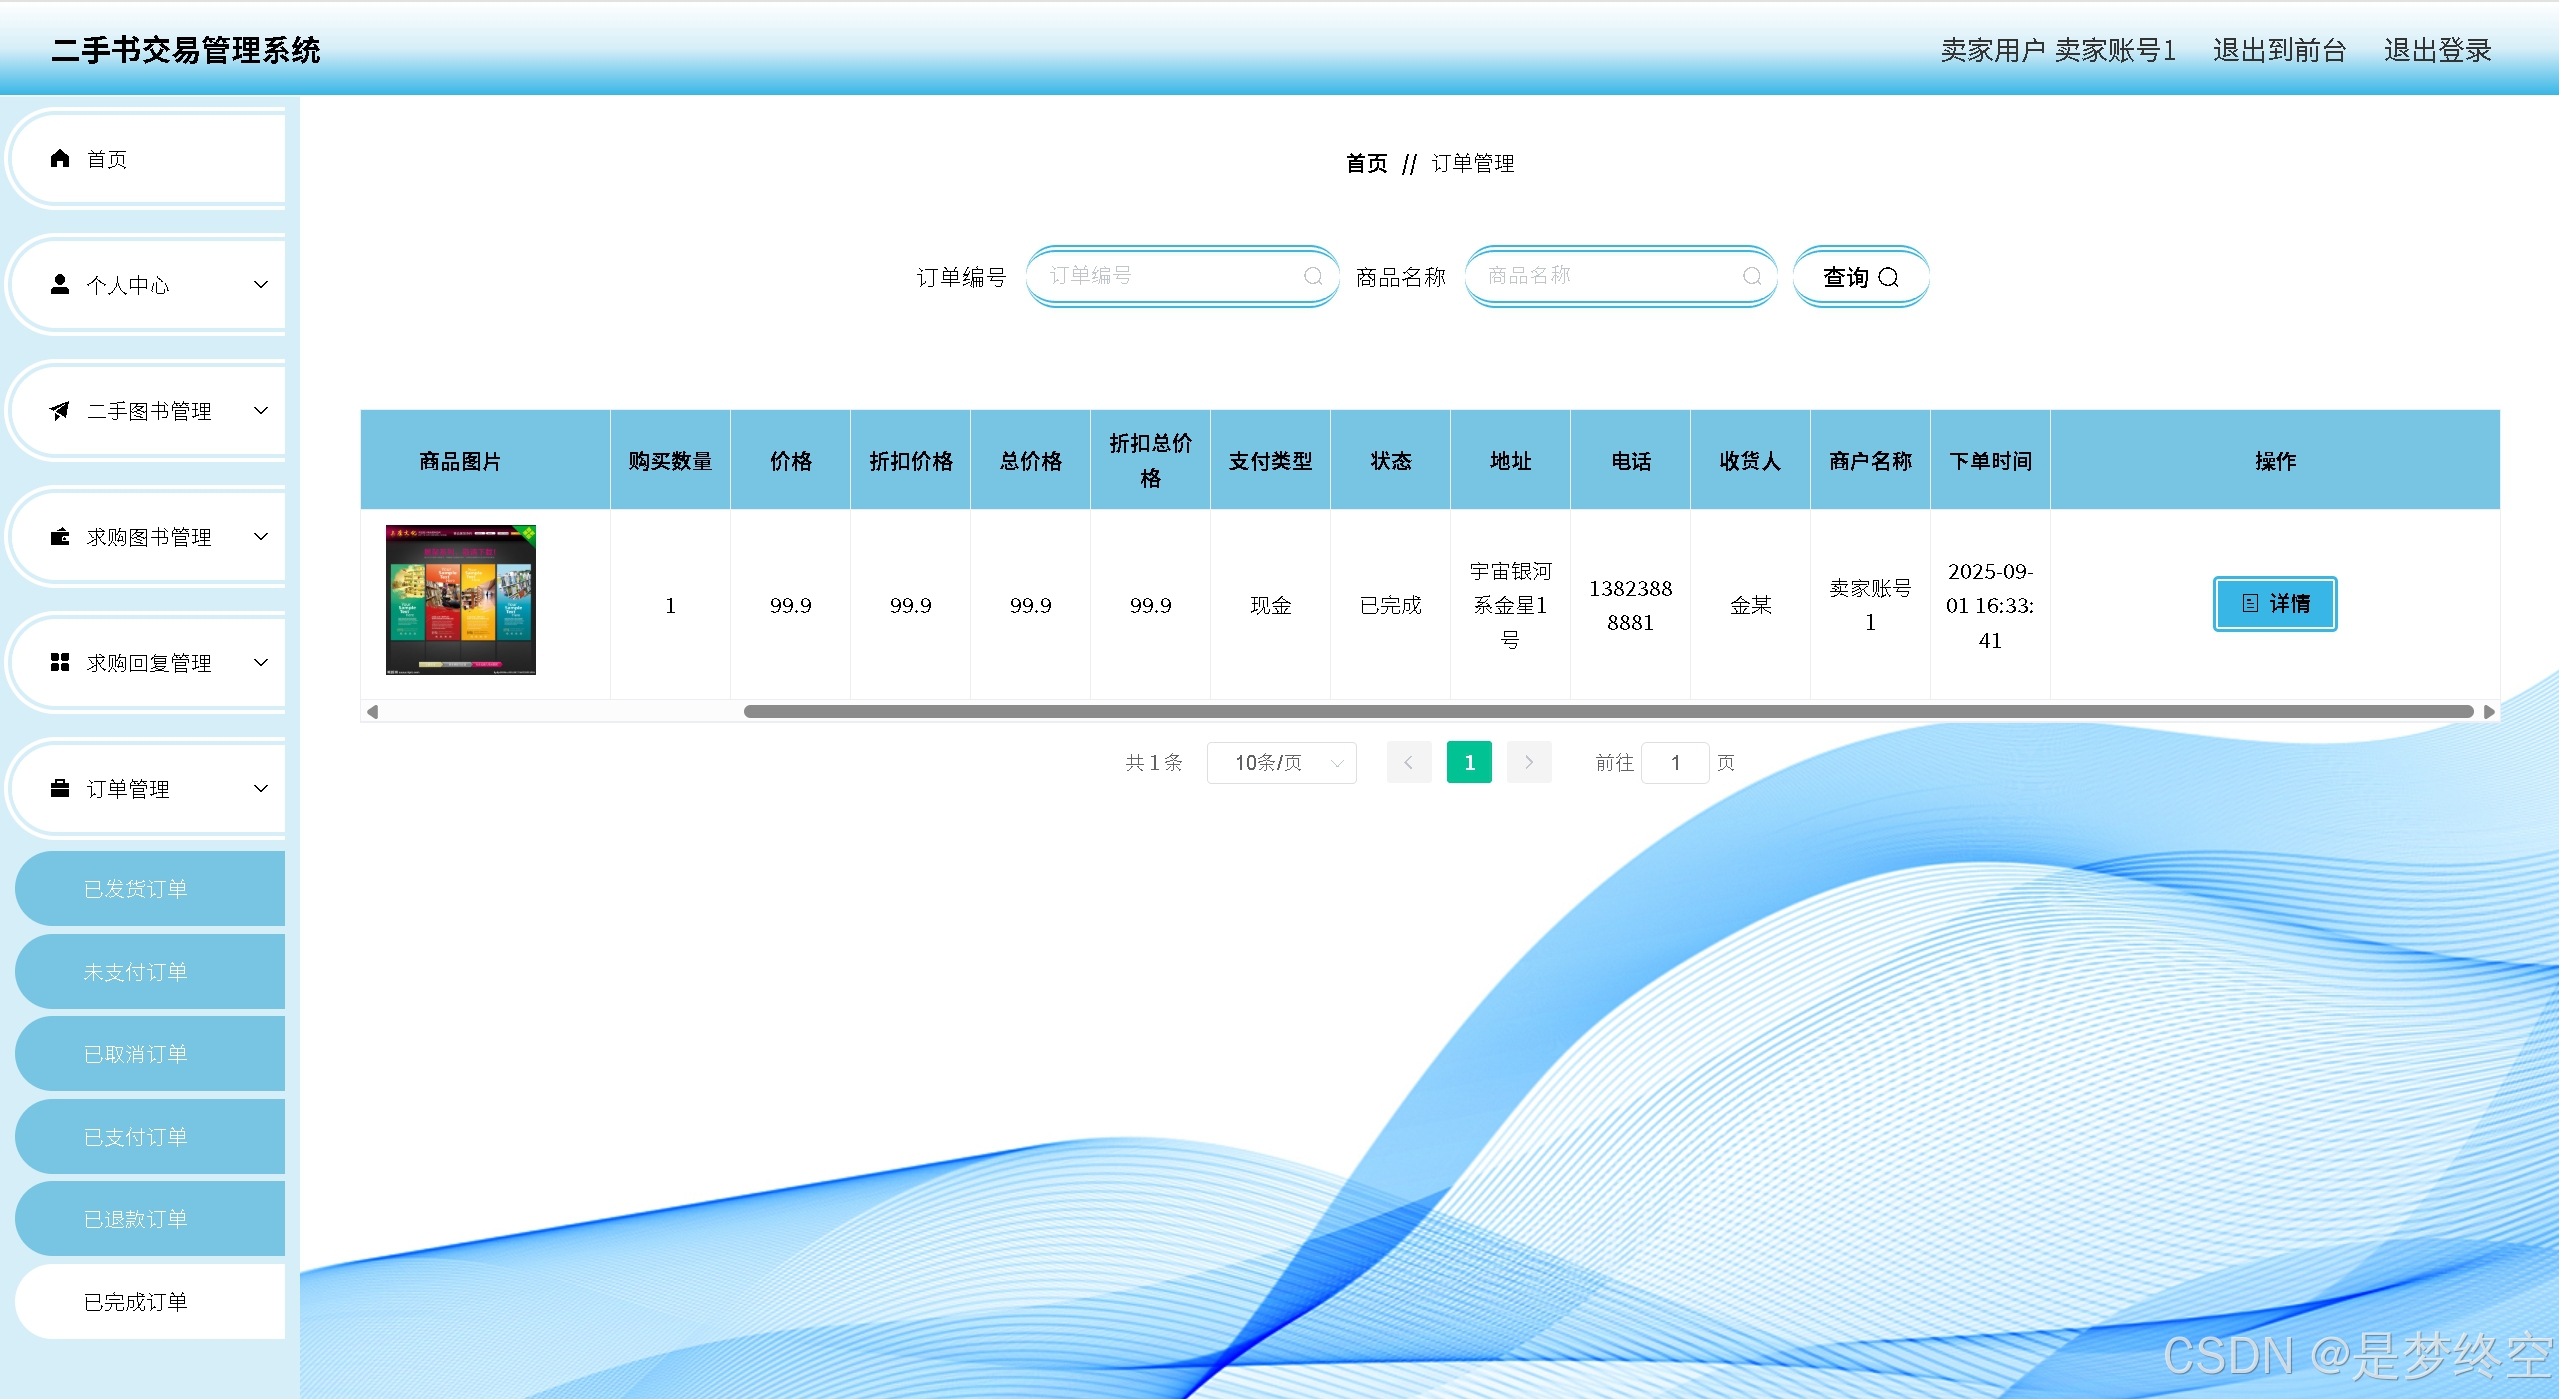
Task: Click the 下单时间 column header
Action: (x=1990, y=461)
